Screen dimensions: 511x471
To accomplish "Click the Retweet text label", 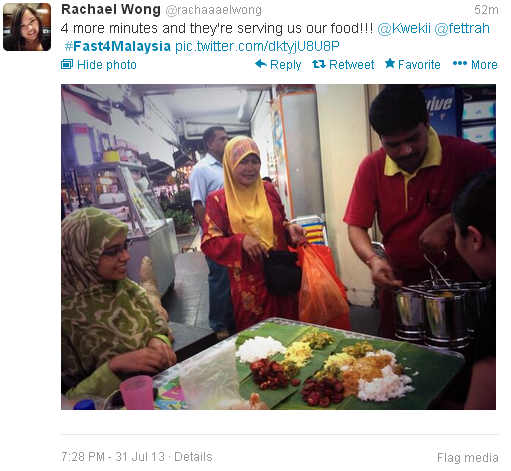I will click(x=351, y=64).
